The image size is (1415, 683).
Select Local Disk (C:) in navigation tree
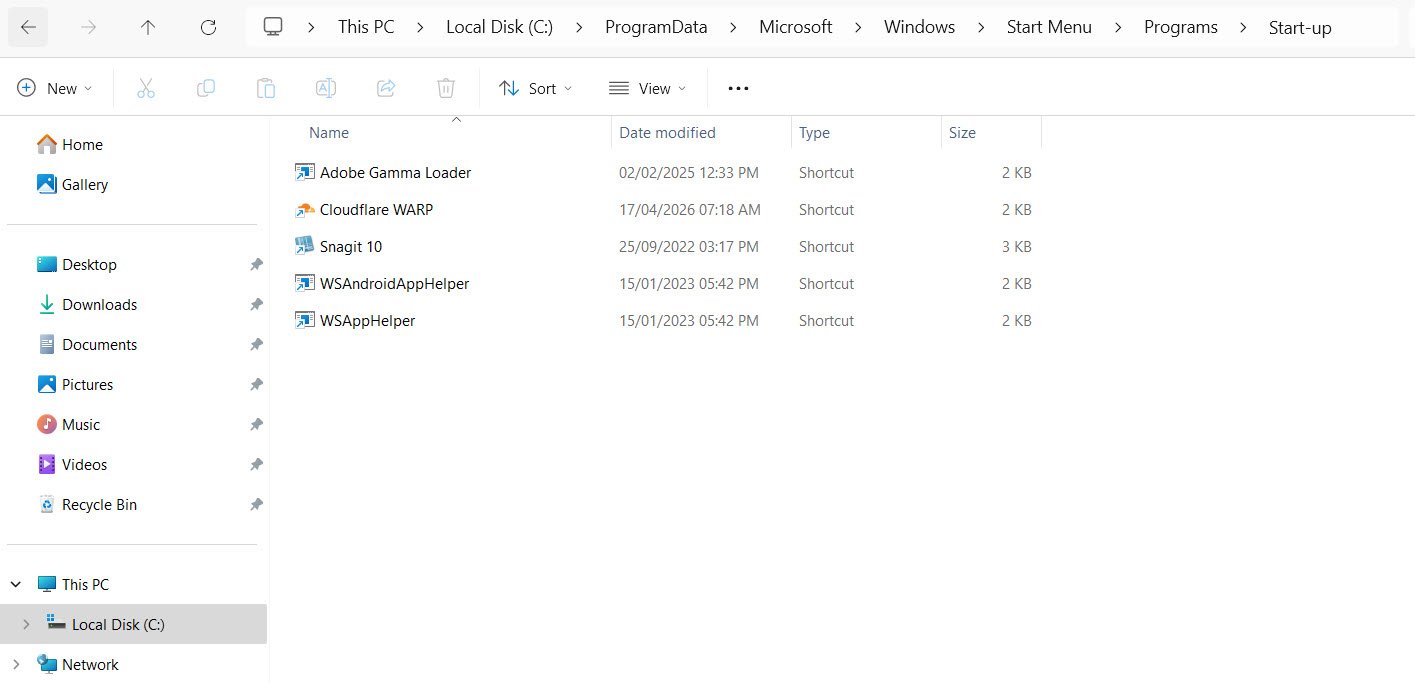(x=118, y=624)
